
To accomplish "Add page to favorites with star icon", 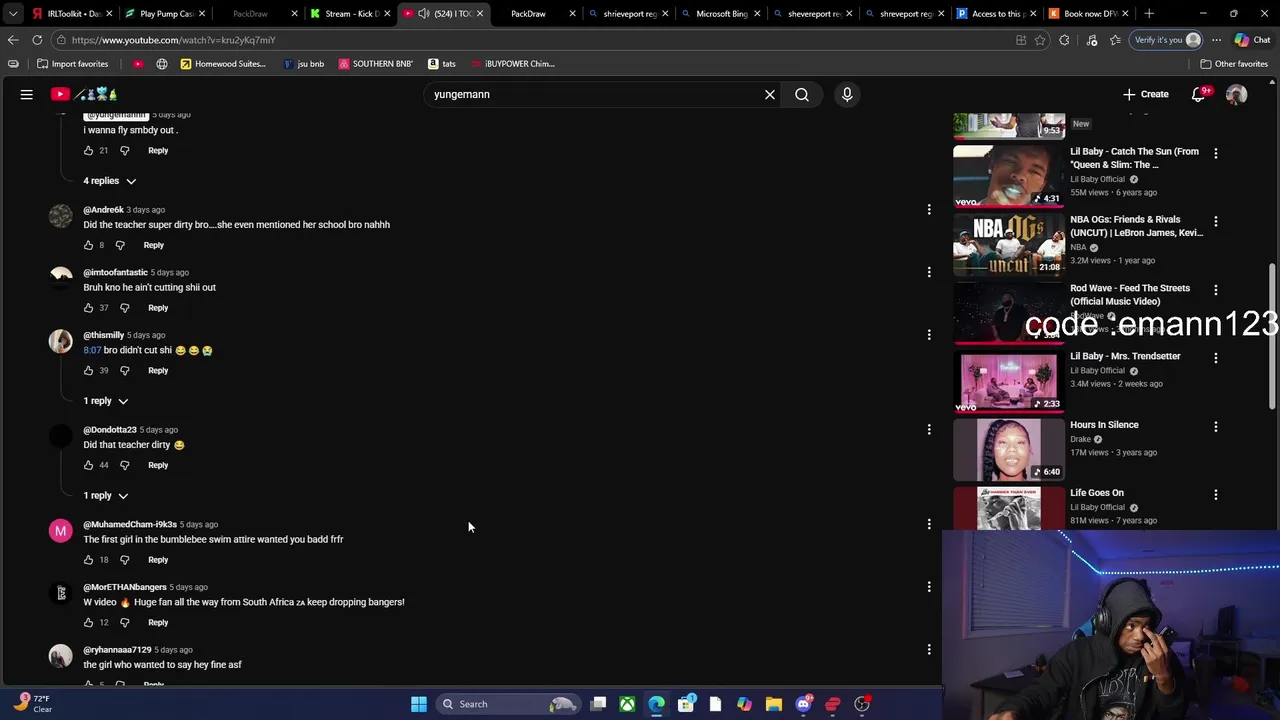I will click(1040, 40).
